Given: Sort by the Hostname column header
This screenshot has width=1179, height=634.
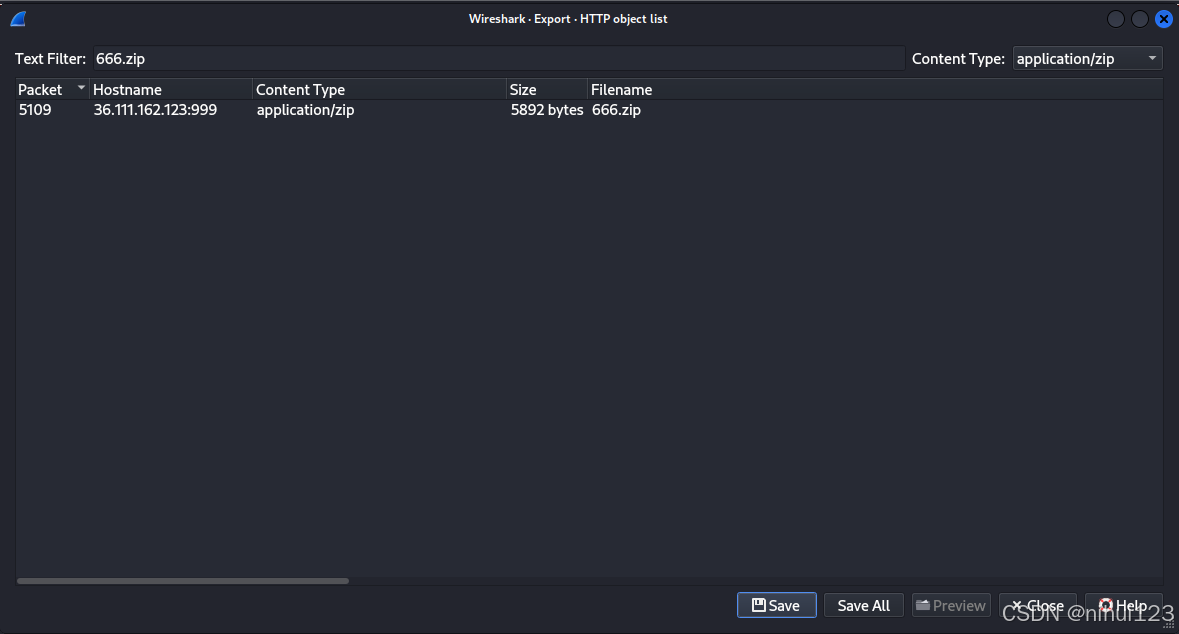Looking at the screenshot, I should coord(171,89).
